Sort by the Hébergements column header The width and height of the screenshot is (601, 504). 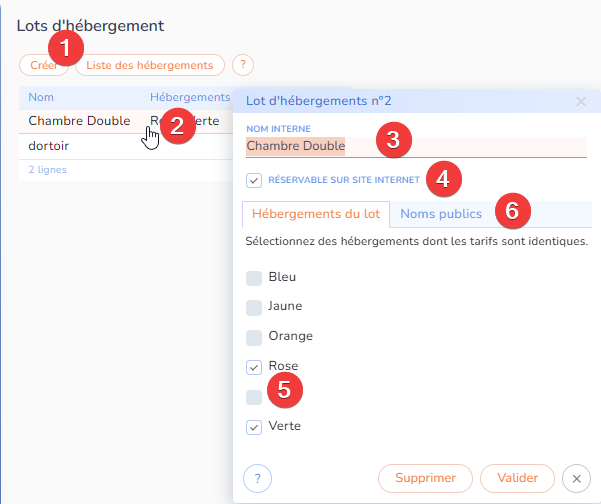point(190,97)
